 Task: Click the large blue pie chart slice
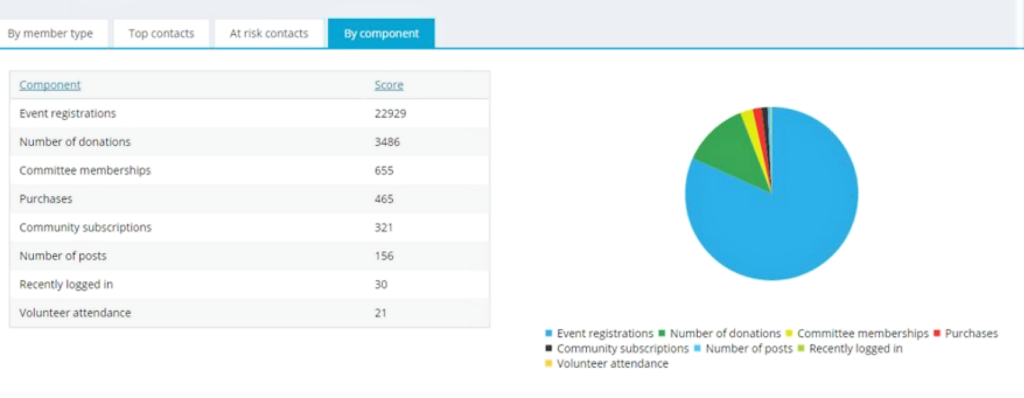pyautogui.click(x=784, y=216)
